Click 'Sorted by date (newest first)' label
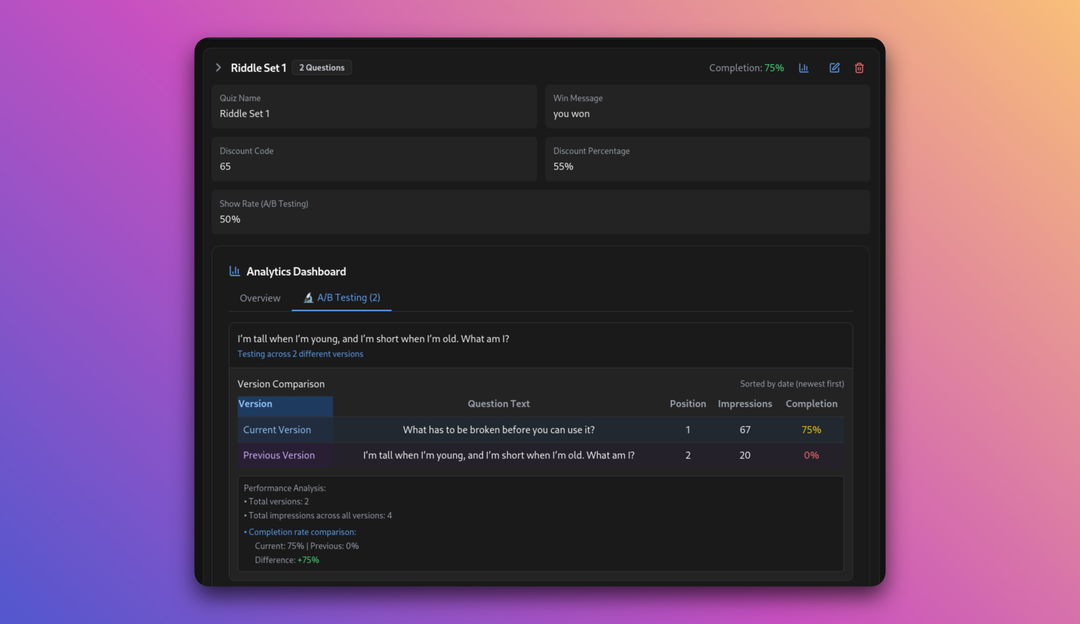 pos(791,384)
